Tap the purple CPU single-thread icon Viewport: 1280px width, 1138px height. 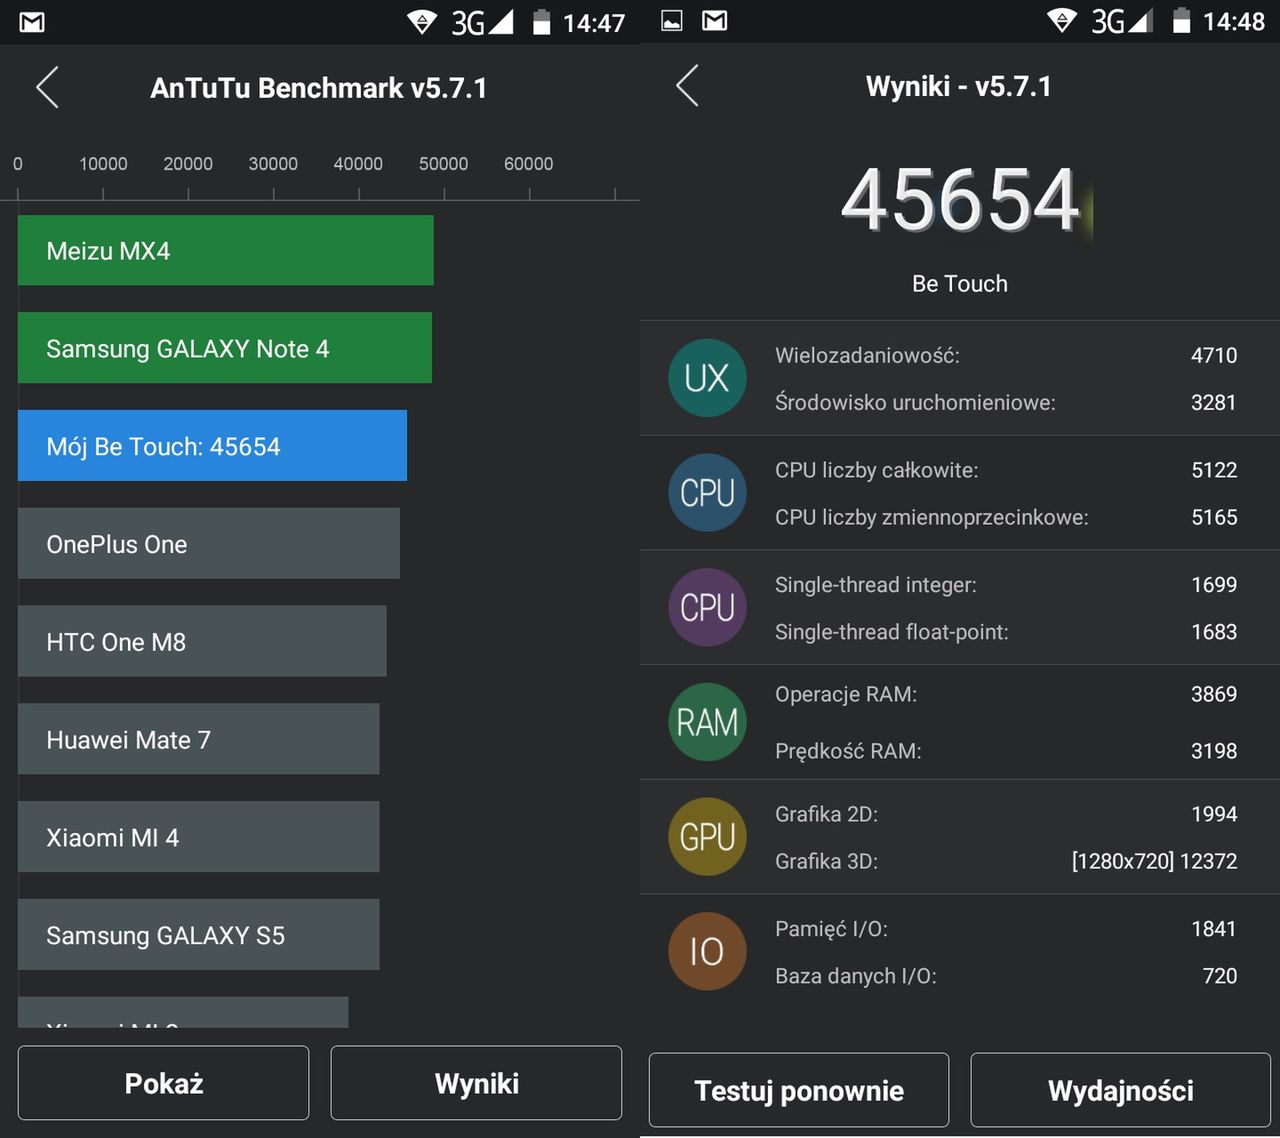[707, 607]
